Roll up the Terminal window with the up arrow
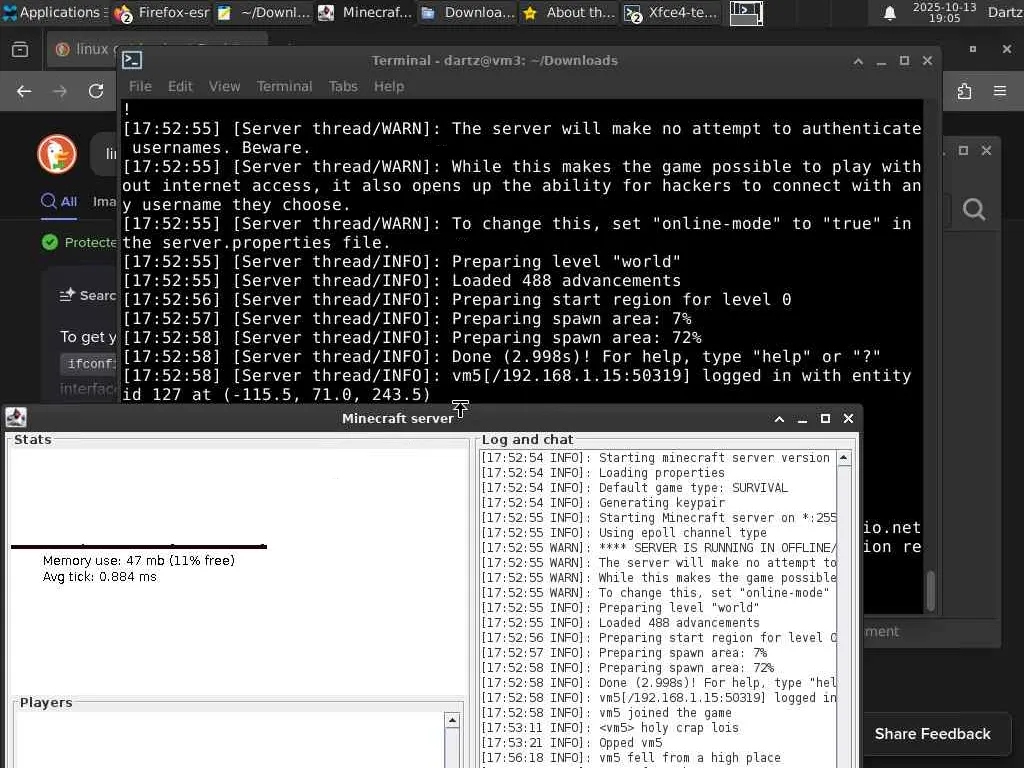1024x768 pixels. tap(858, 61)
